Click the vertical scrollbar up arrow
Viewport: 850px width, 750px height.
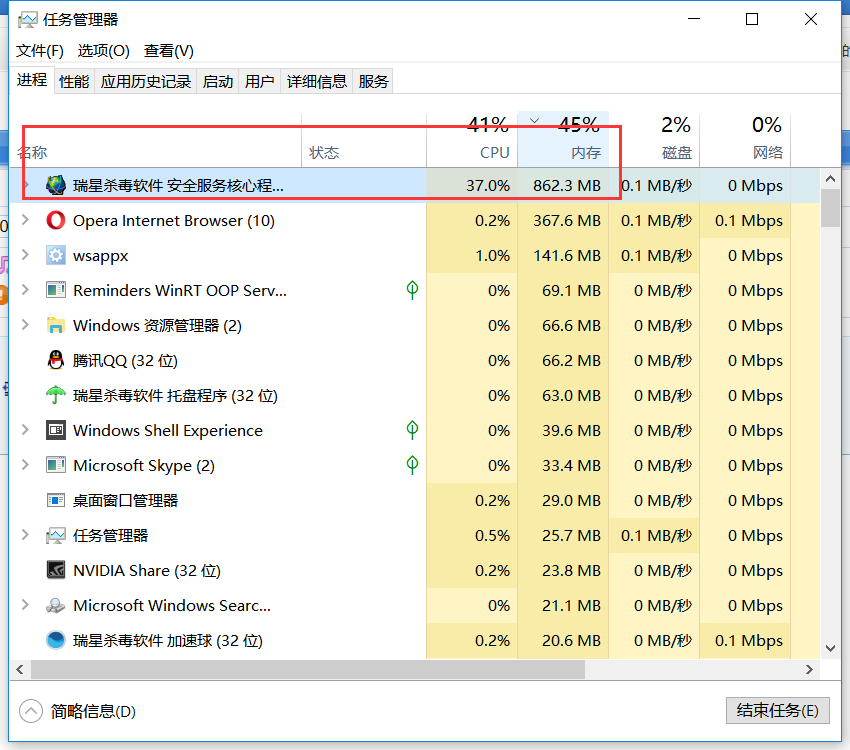tap(830, 178)
